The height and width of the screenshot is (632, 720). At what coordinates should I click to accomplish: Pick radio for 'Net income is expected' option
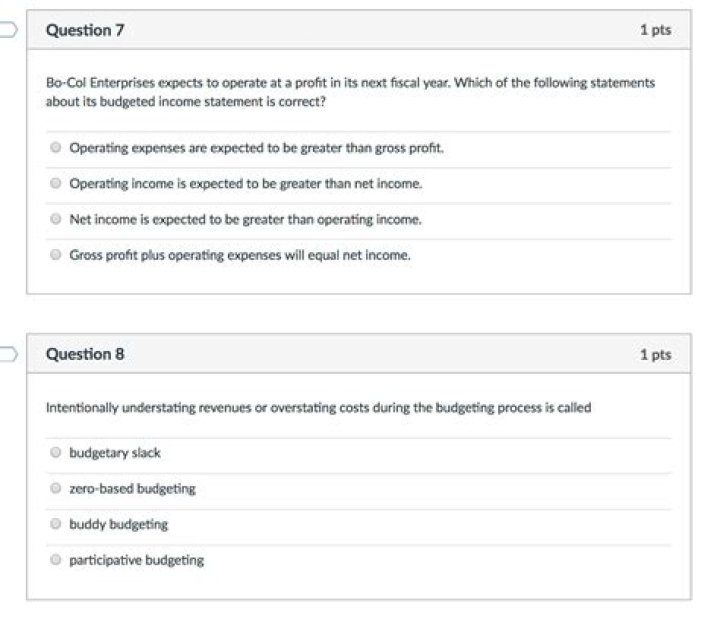pyautogui.click(x=56, y=219)
